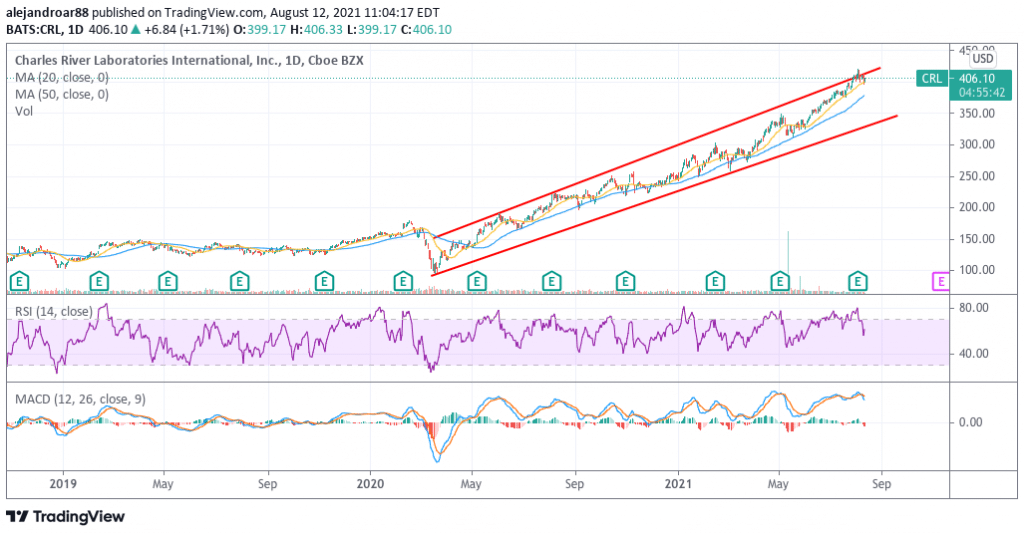Click the tall volume spike bar near May 2021
Screen dimensions: 1024x535
point(788,251)
